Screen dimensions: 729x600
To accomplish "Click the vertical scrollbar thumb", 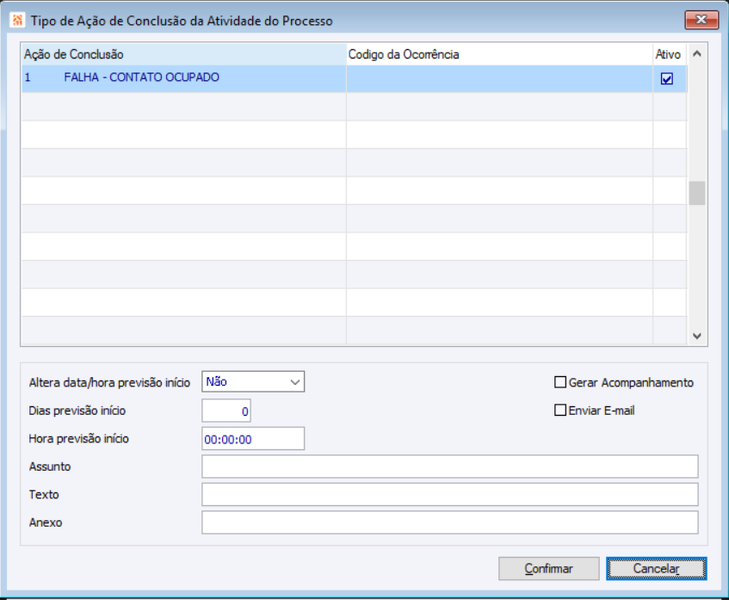I will pos(696,193).
